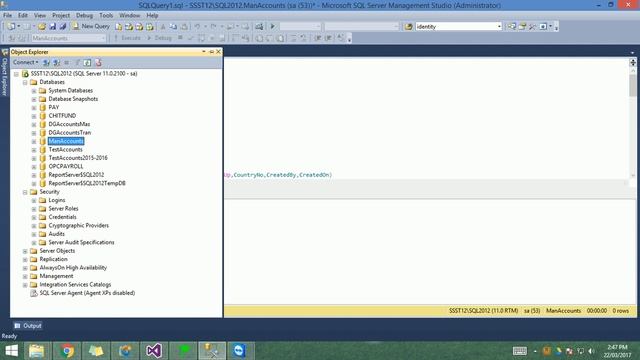Open TeamViewer from the taskbar

click(x=240, y=351)
